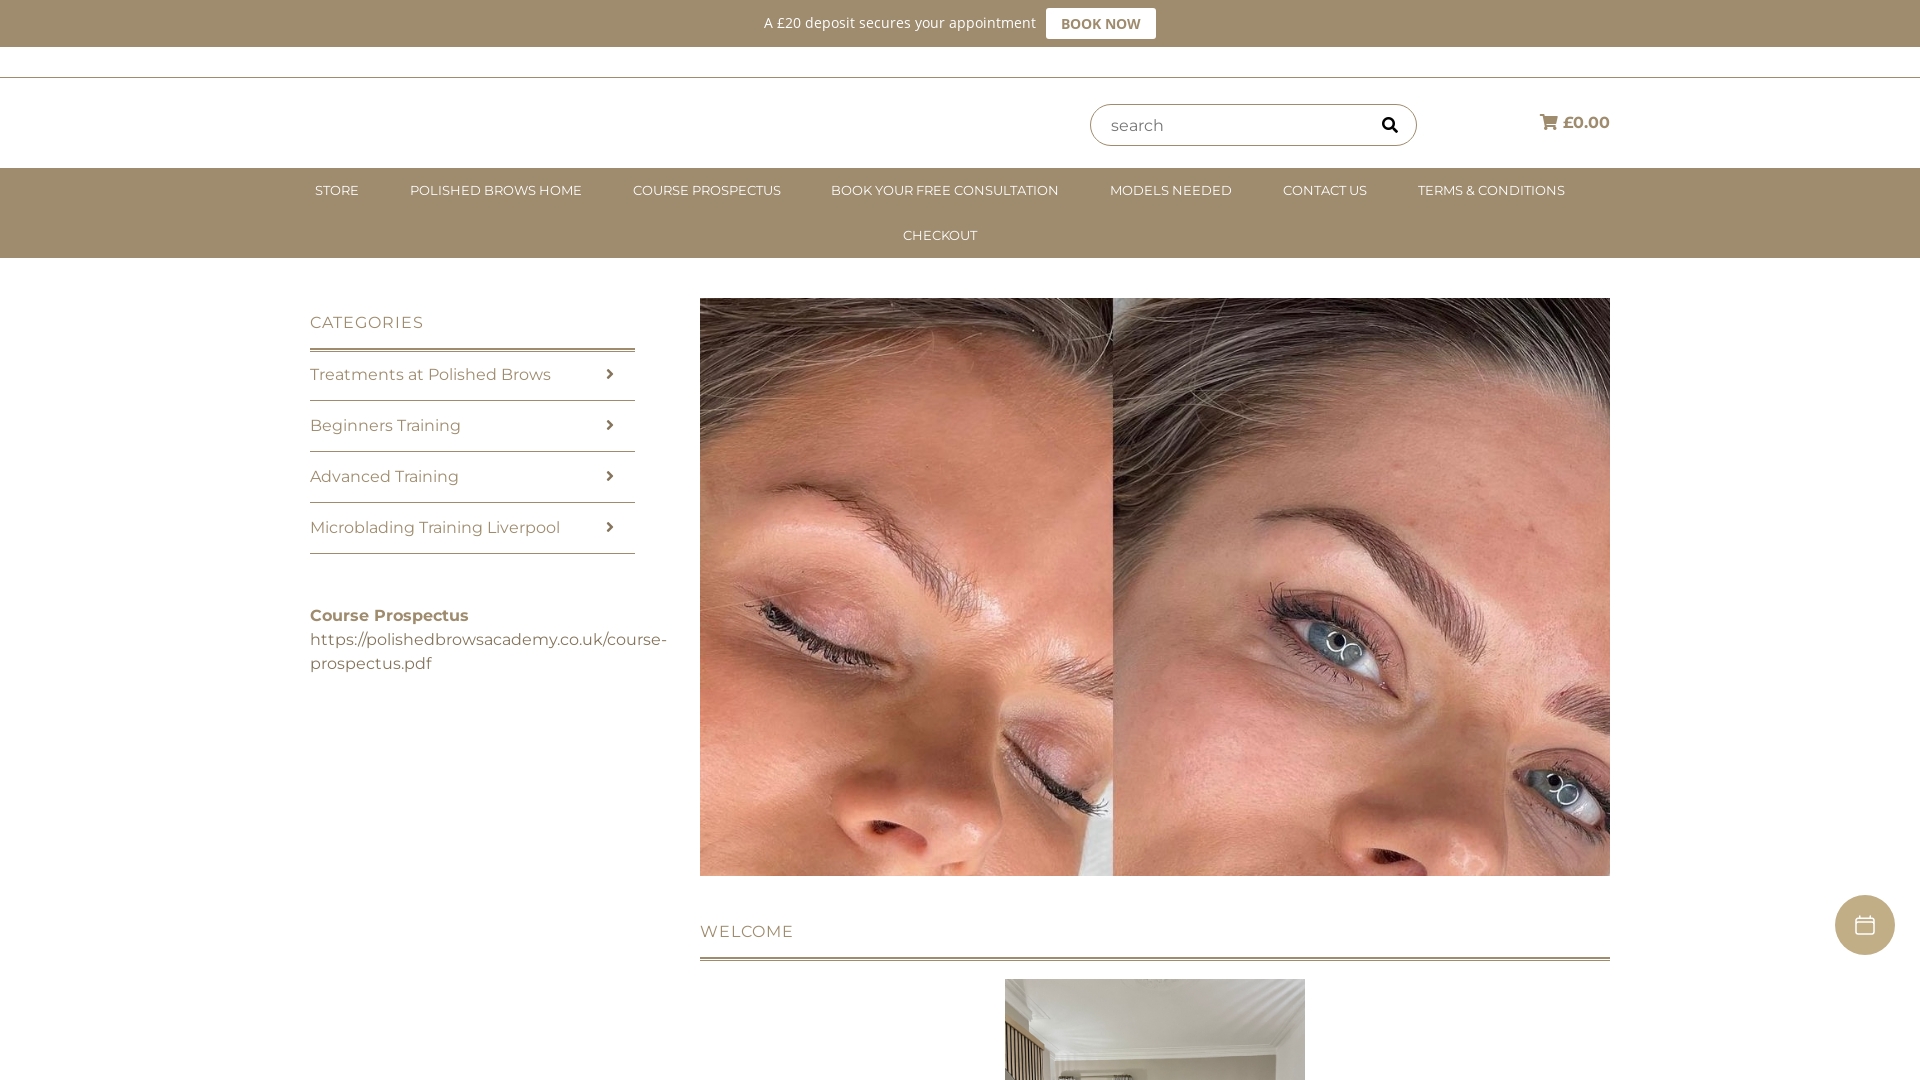
Task: Select the chevron beside Advanced Training
Action: pos(609,476)
